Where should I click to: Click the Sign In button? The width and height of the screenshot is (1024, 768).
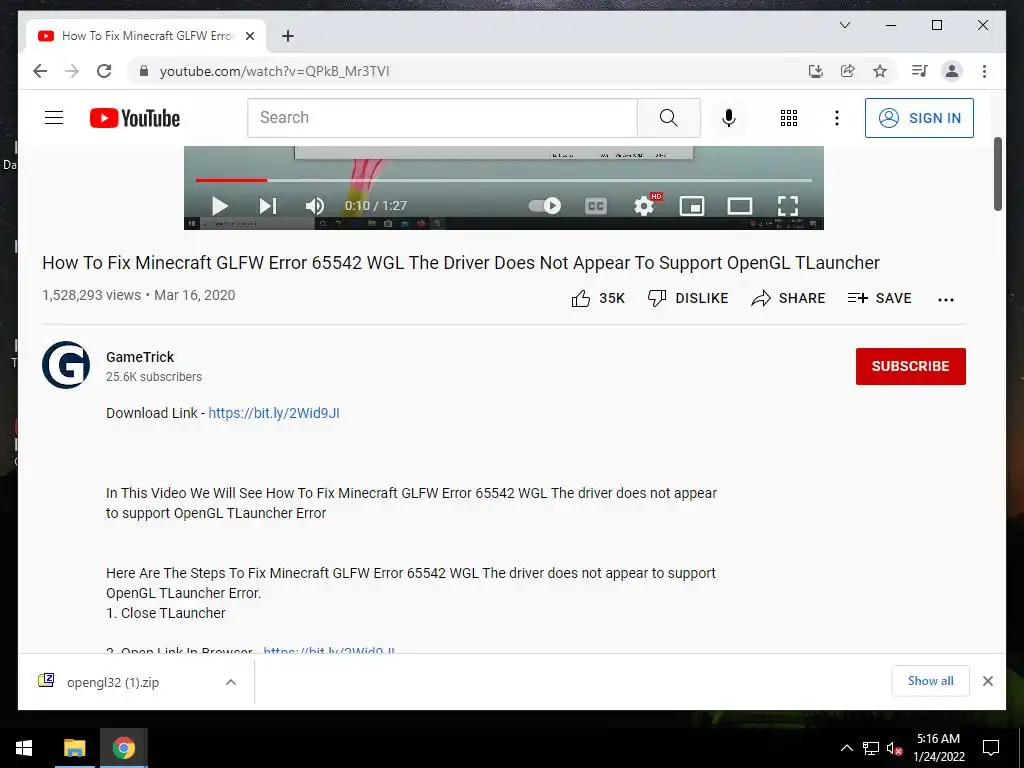(919, 118)
